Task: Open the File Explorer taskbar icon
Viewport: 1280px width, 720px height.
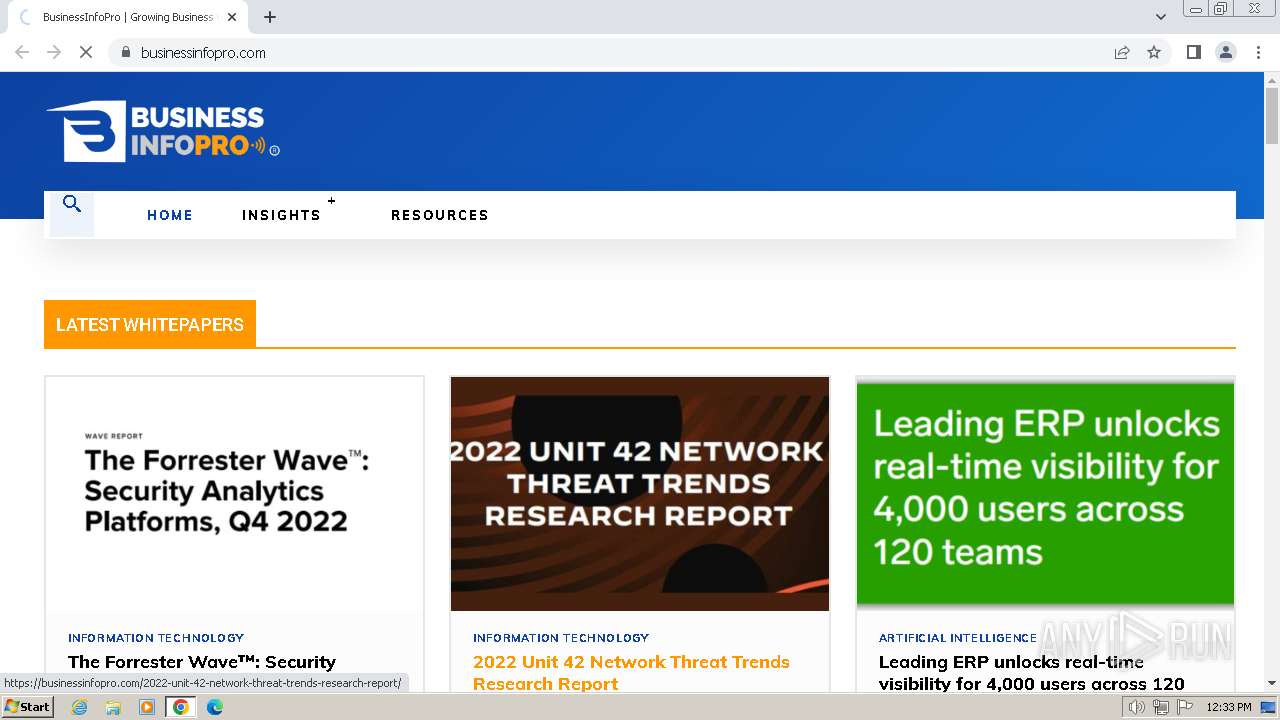Action: coord(113,707)
